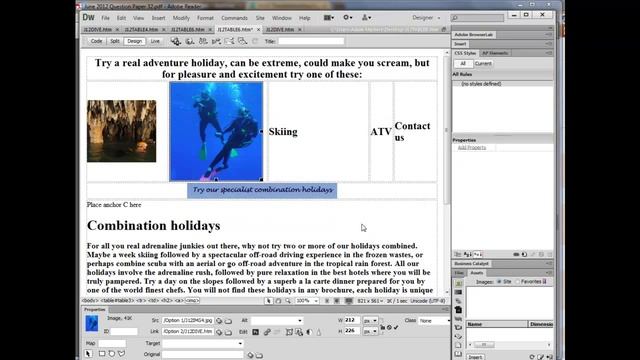Click the <table#table3> tag in tag selector

118,301
